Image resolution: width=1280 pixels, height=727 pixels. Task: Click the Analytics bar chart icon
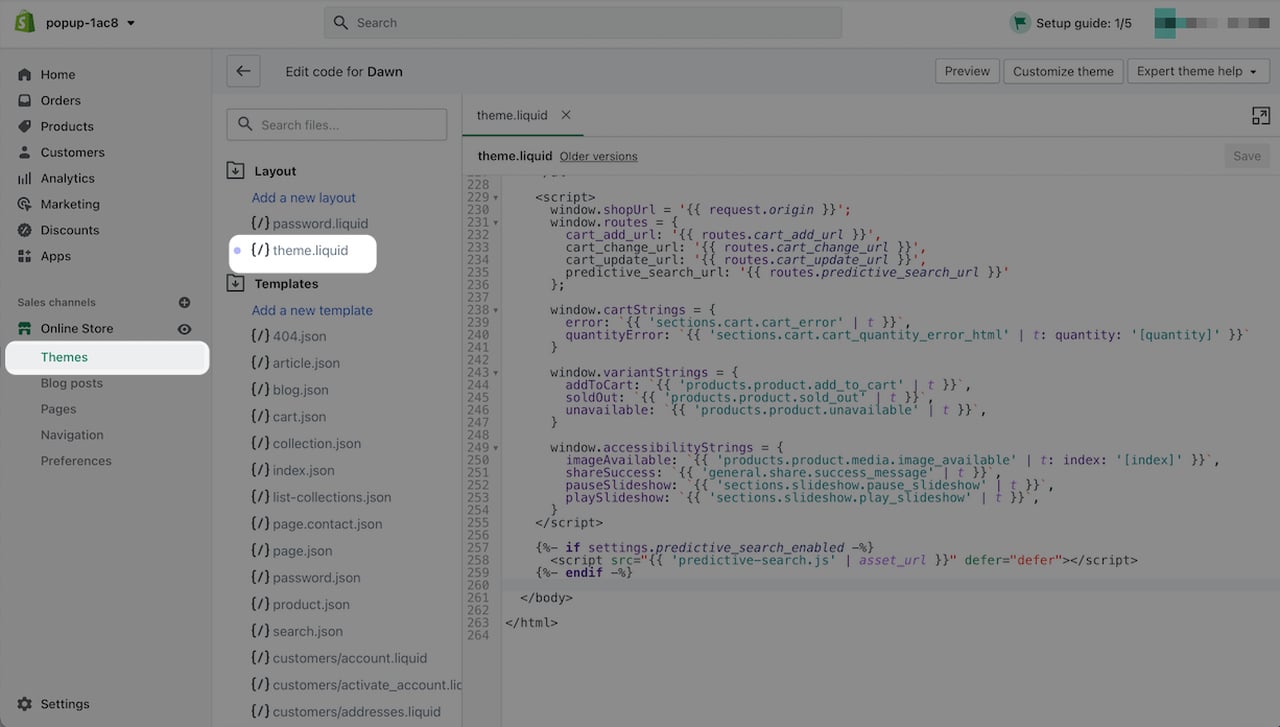[x=25, y=178]
